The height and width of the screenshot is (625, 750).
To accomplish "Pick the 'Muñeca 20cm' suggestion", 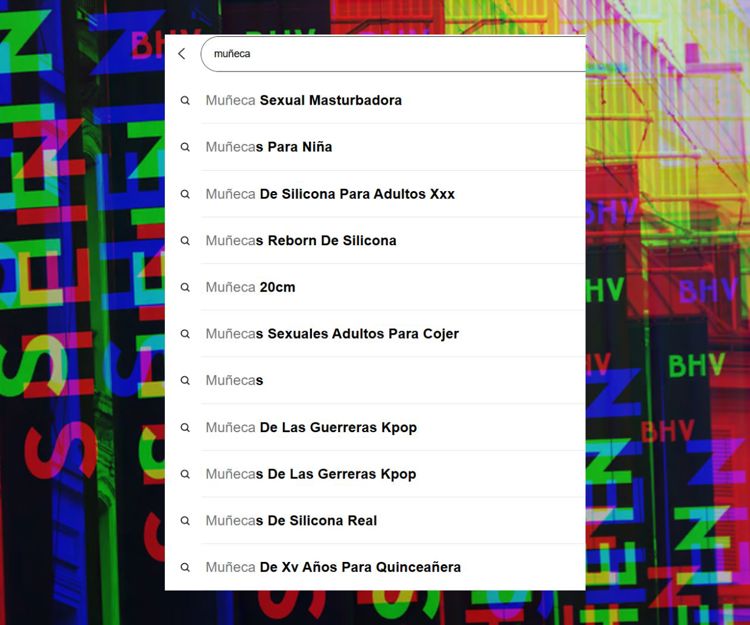I will [x=250, y=287].
